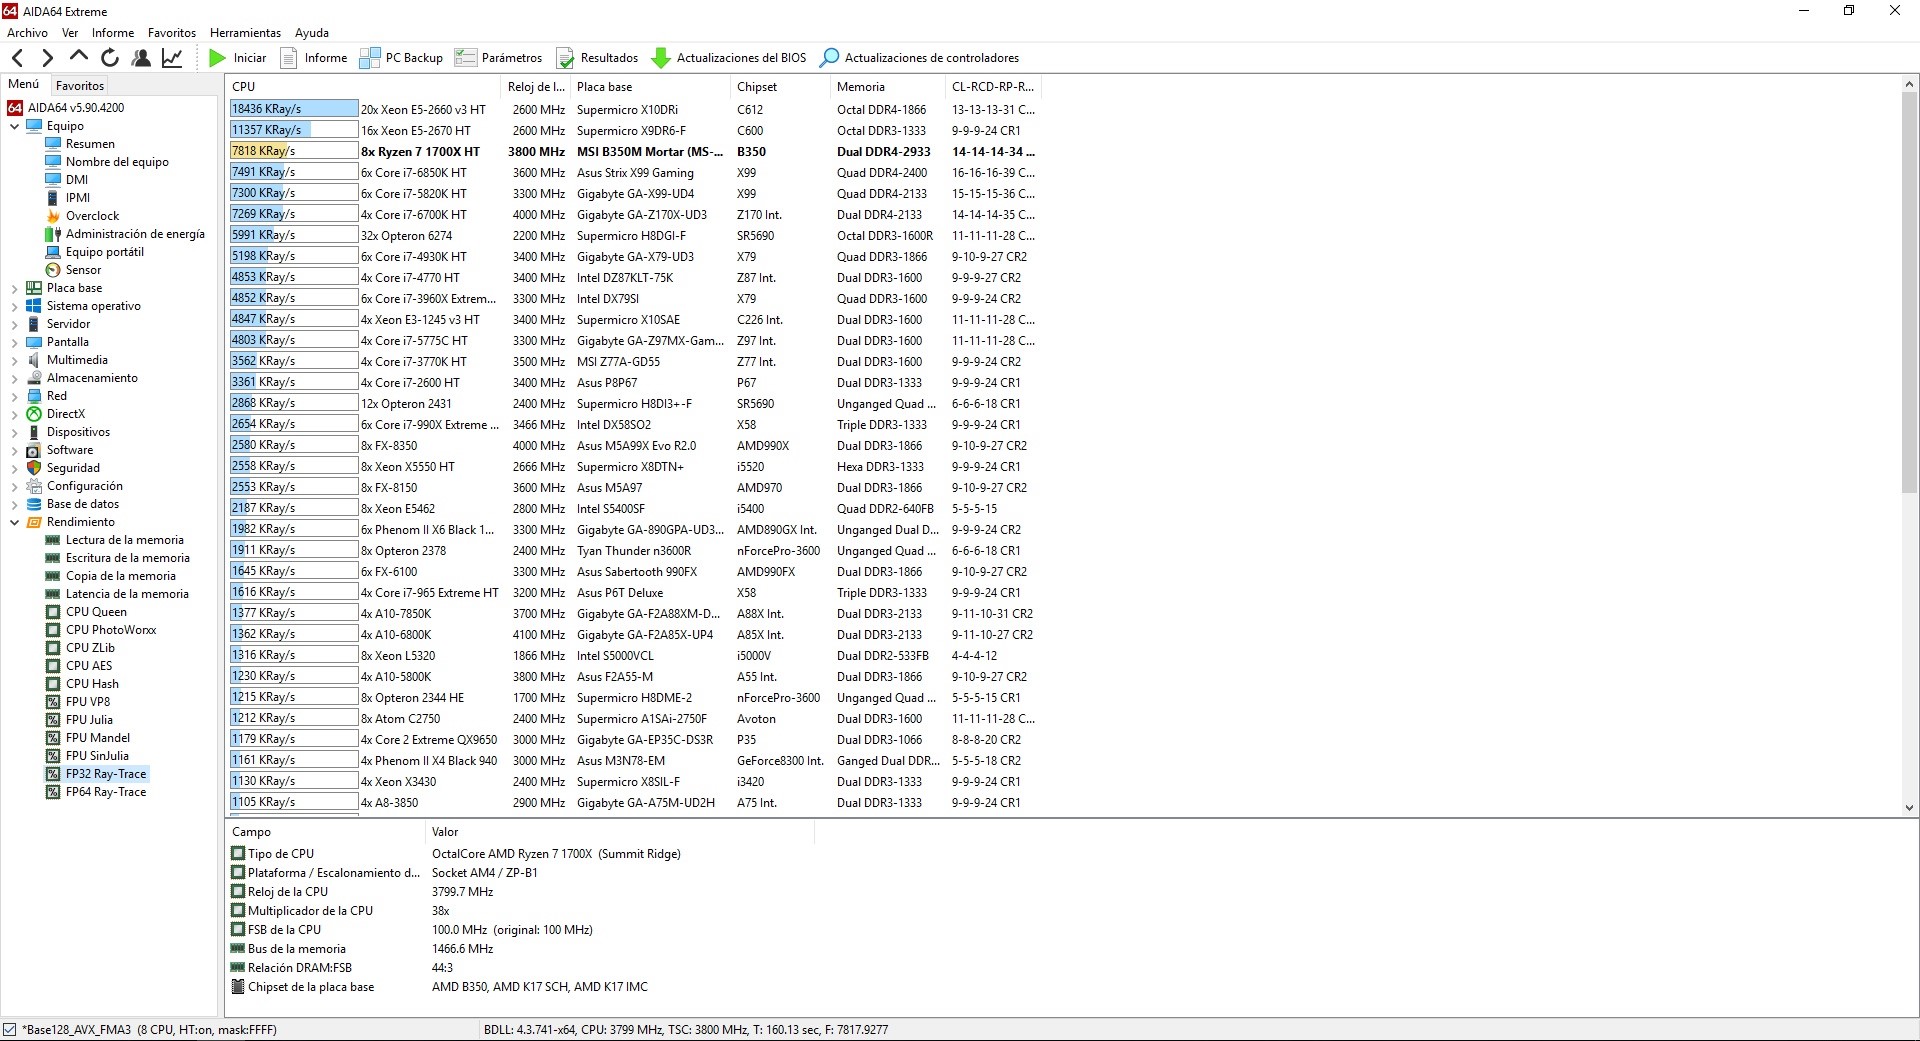Viewport: 1920px width, 1041px height.
Task: Click the up-level arrow toolbar icon
Action: click(79, 57)
